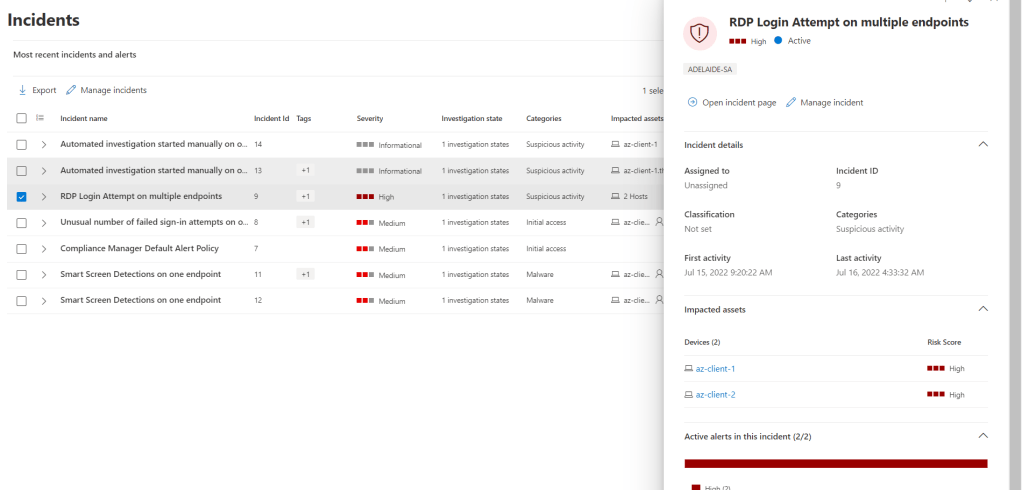Expand the Unusual number of failed sign-in row
Viewport: 1022px width, 490px height.
click(x=44, y=222)
